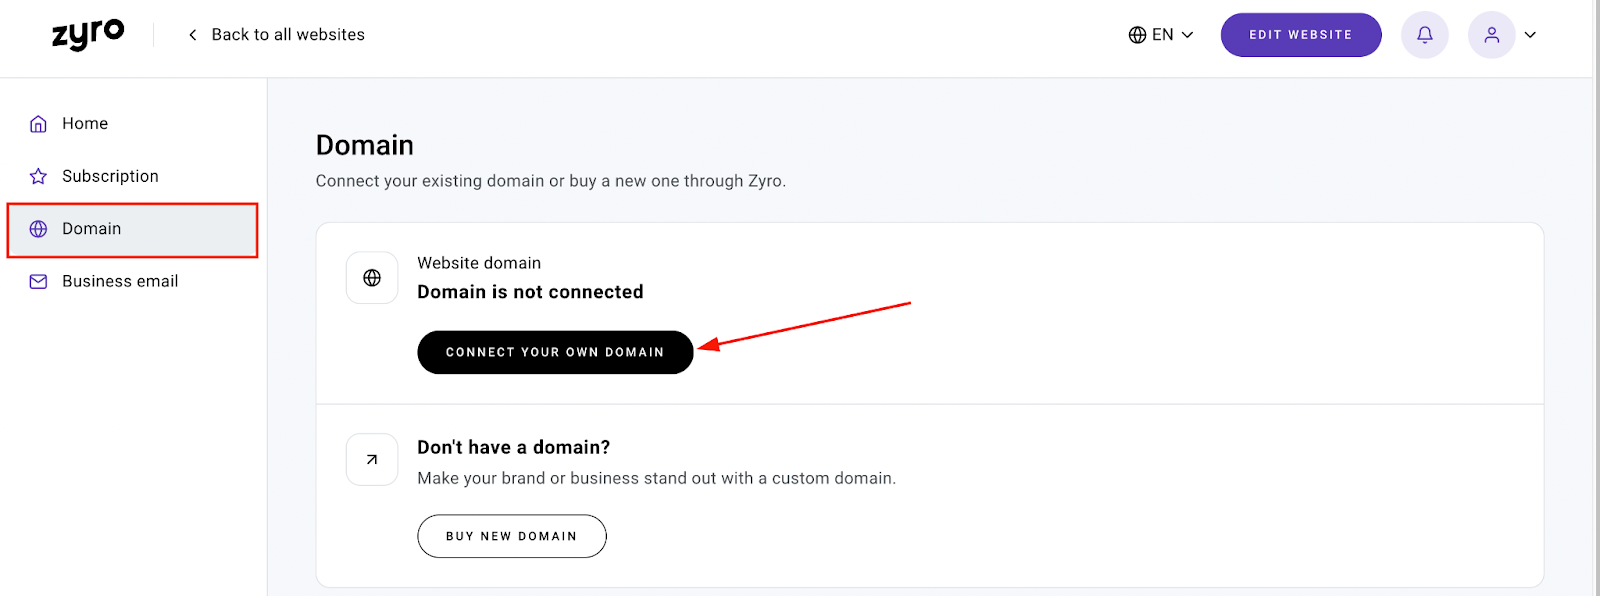The image size is (1600, 596).
Task: Click the Subscription star icon
Action: coord(38,177)
